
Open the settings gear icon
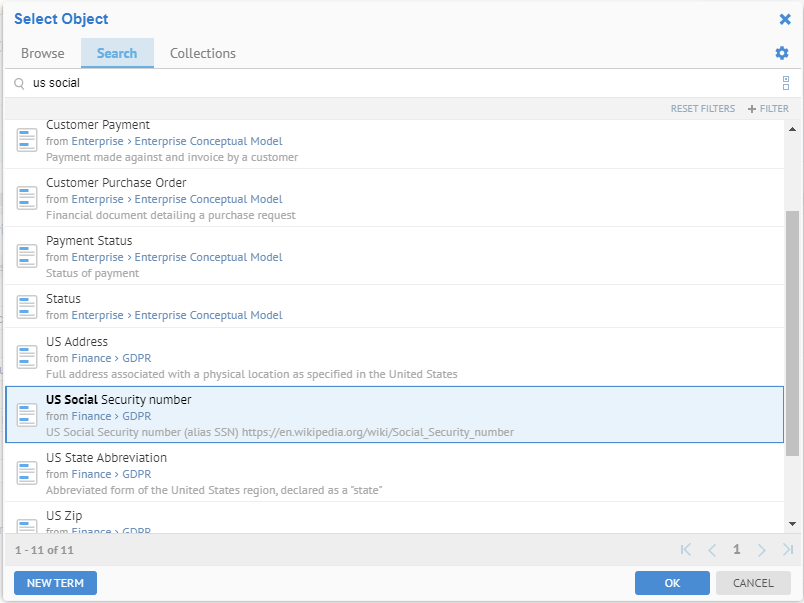782,53
